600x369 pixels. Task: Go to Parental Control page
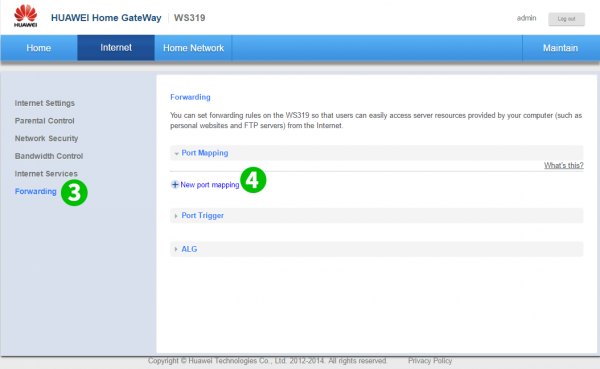click(x=44, y=121)
